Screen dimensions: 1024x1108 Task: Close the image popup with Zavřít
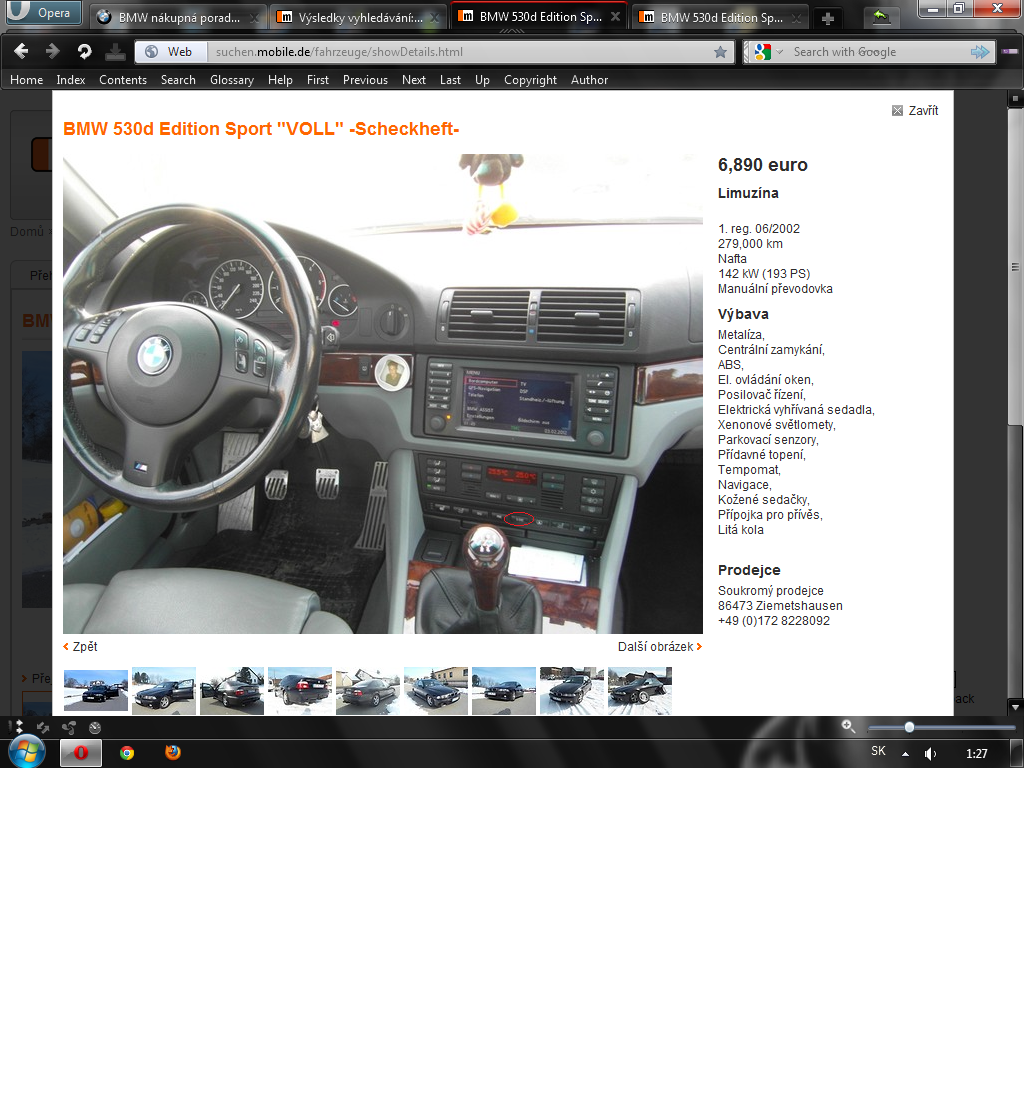[915, 111]
